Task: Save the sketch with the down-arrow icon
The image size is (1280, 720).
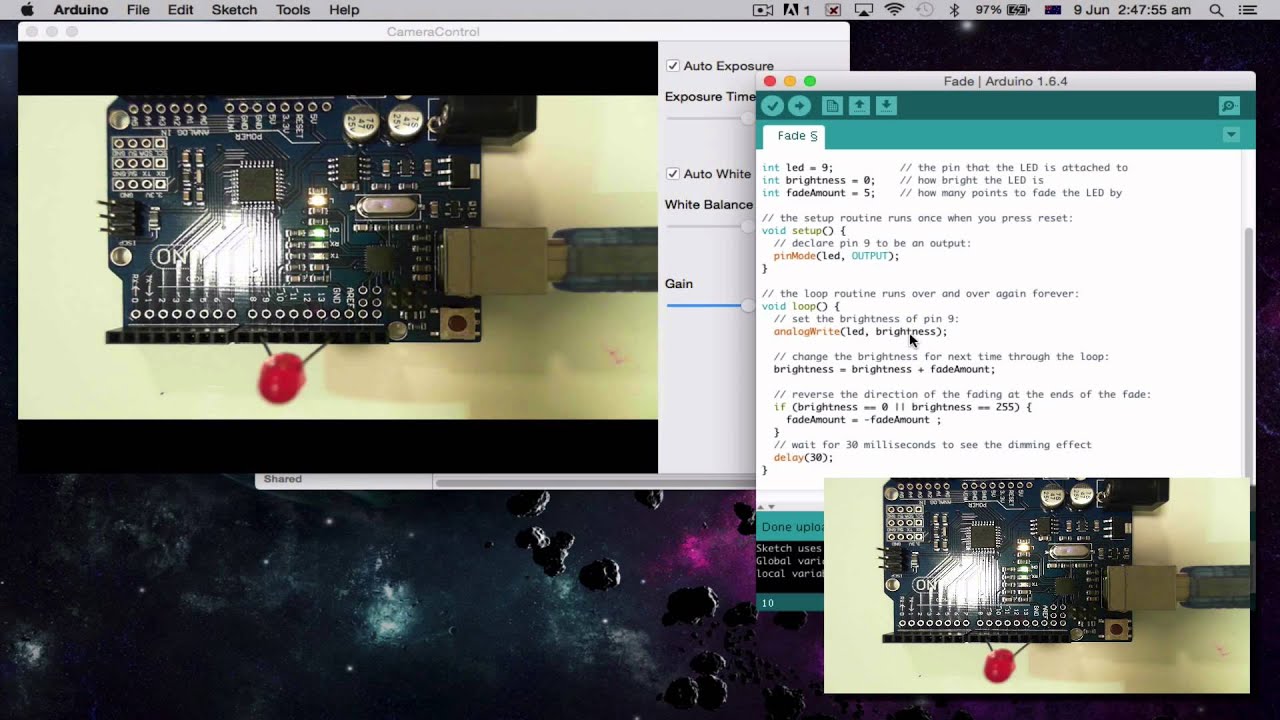Action: [x=886, y=106]
